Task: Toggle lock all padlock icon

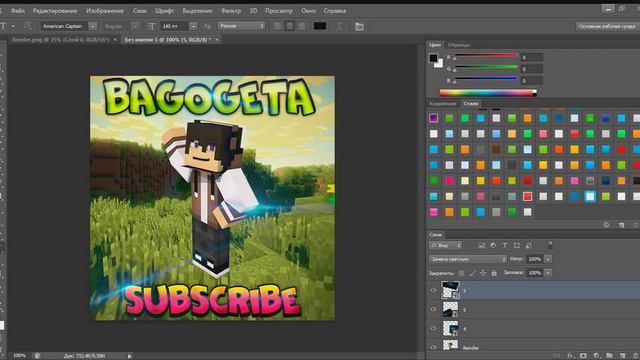Action: click(x=494, y=273)
